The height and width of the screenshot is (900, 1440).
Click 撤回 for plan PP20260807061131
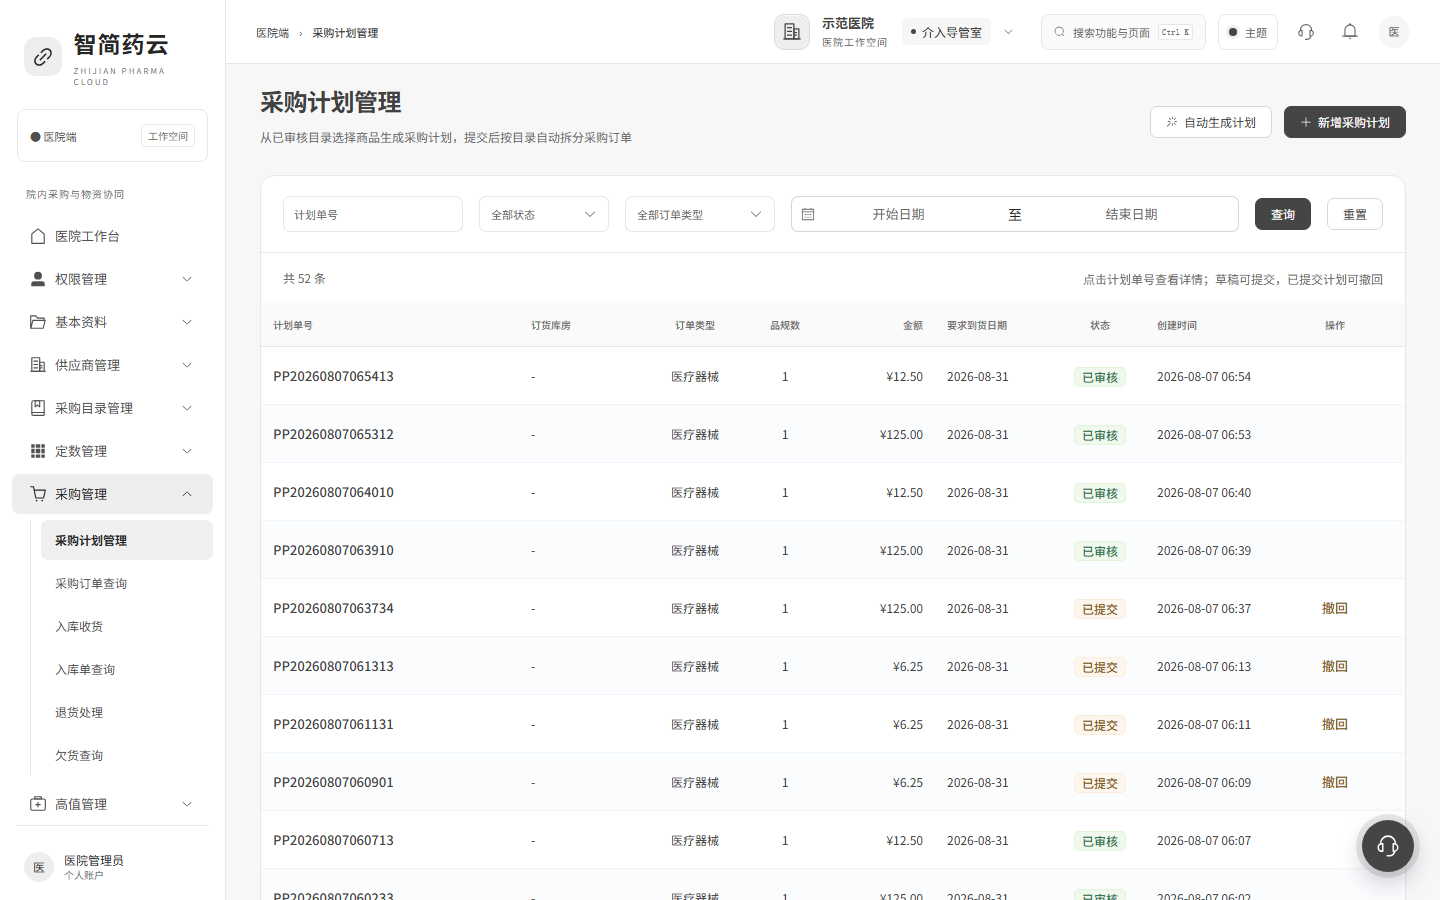pos(1335,724)
